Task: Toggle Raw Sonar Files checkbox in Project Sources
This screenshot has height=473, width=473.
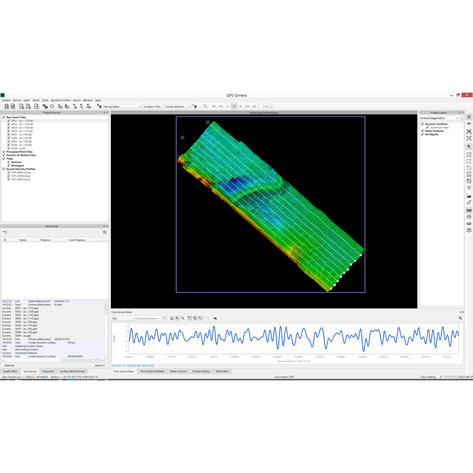Action: coord(4,117)
